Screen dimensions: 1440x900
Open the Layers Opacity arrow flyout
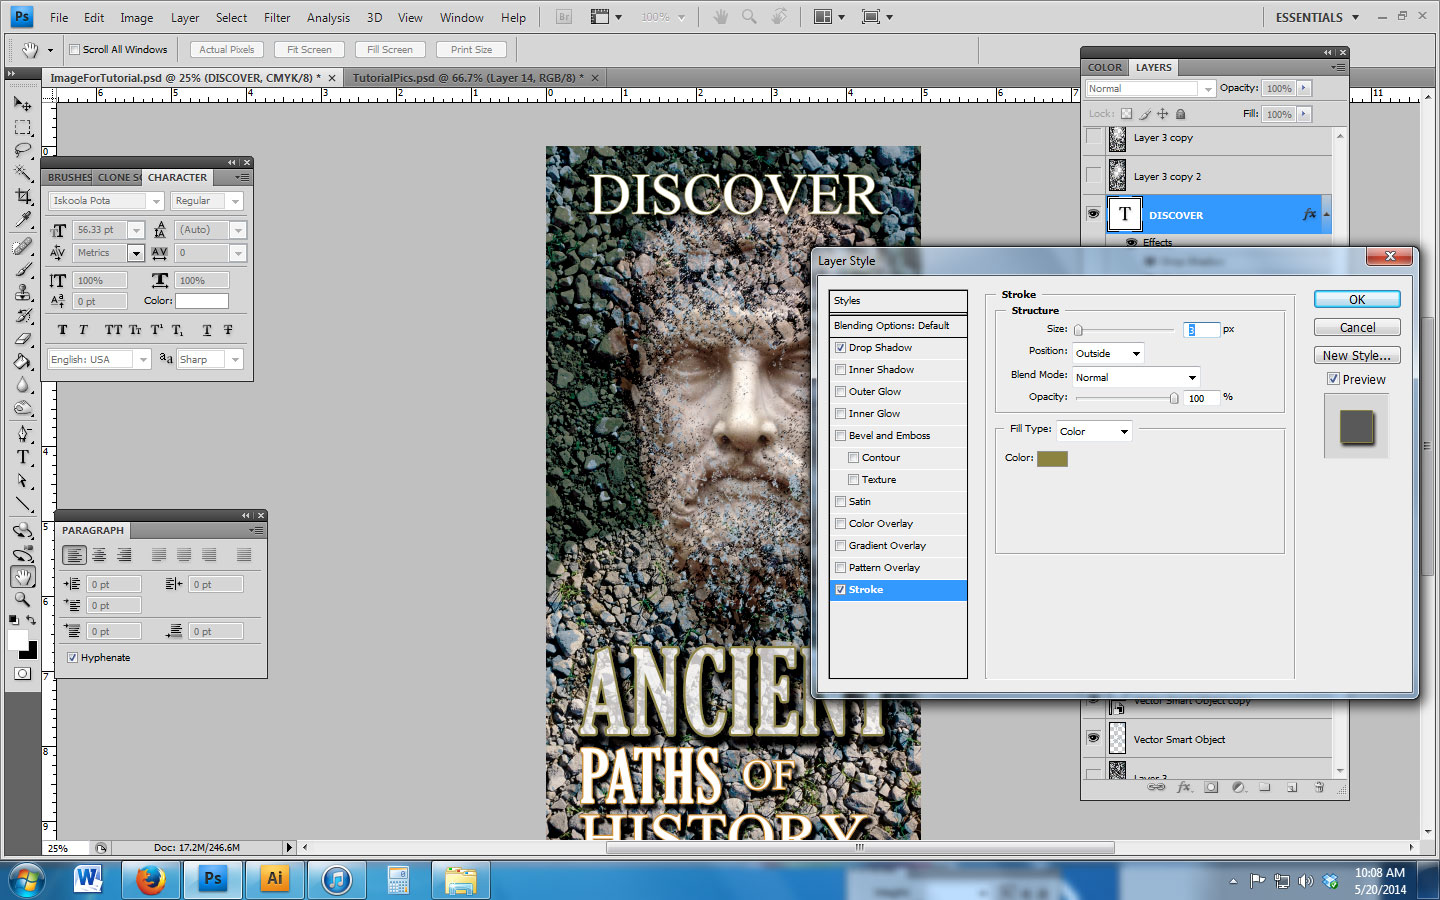tap(1305, 88)
